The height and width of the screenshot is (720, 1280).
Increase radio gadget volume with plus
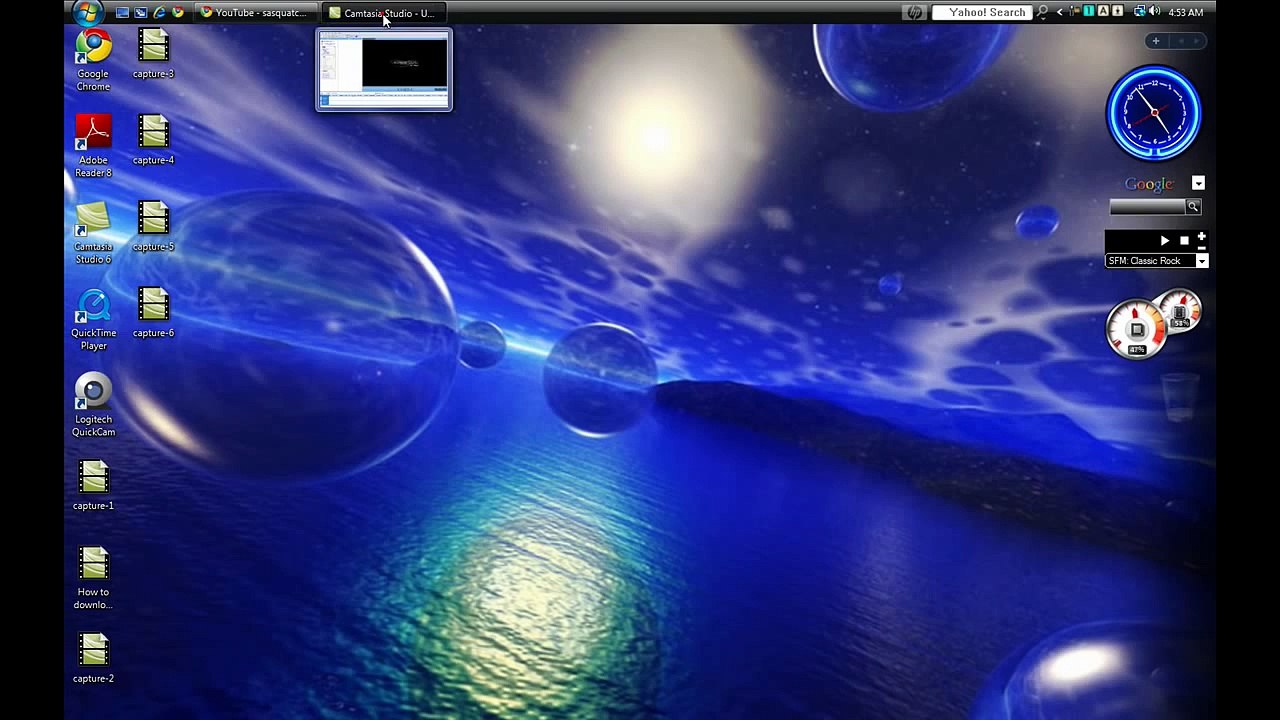pyautogui.click(x=1201, y=237)
